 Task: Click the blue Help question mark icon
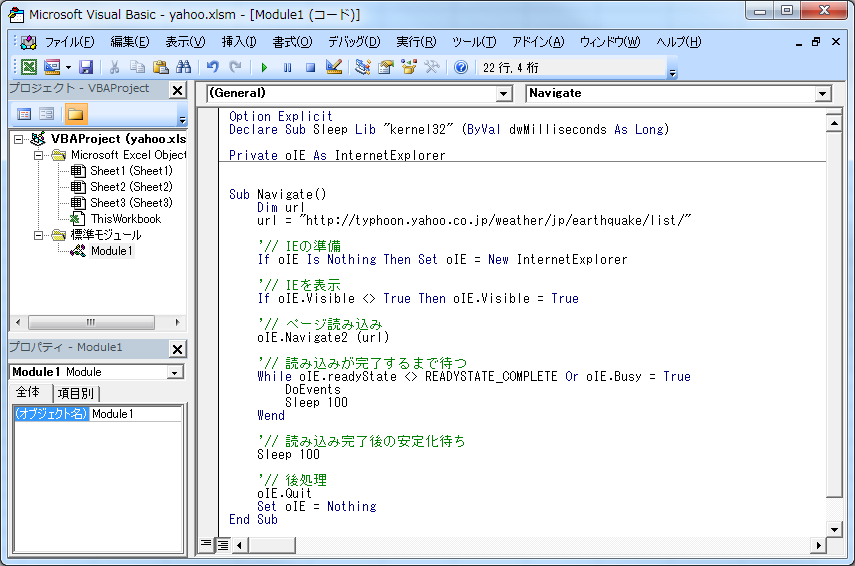[461, 67]
